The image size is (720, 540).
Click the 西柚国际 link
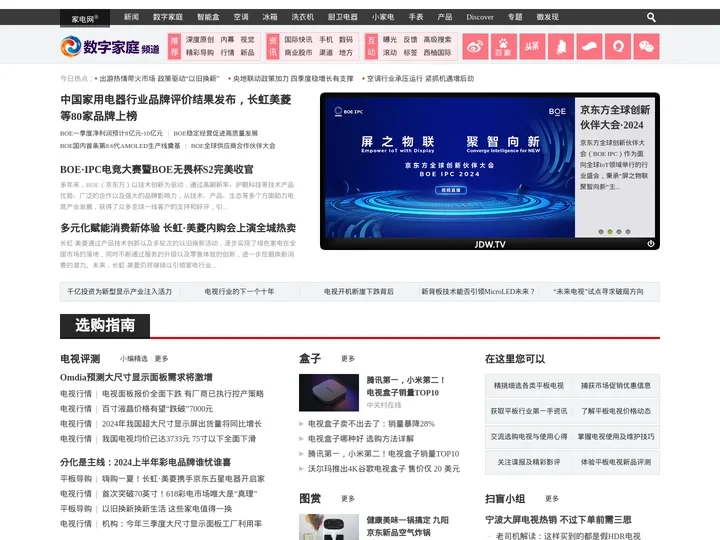point(437,53)
